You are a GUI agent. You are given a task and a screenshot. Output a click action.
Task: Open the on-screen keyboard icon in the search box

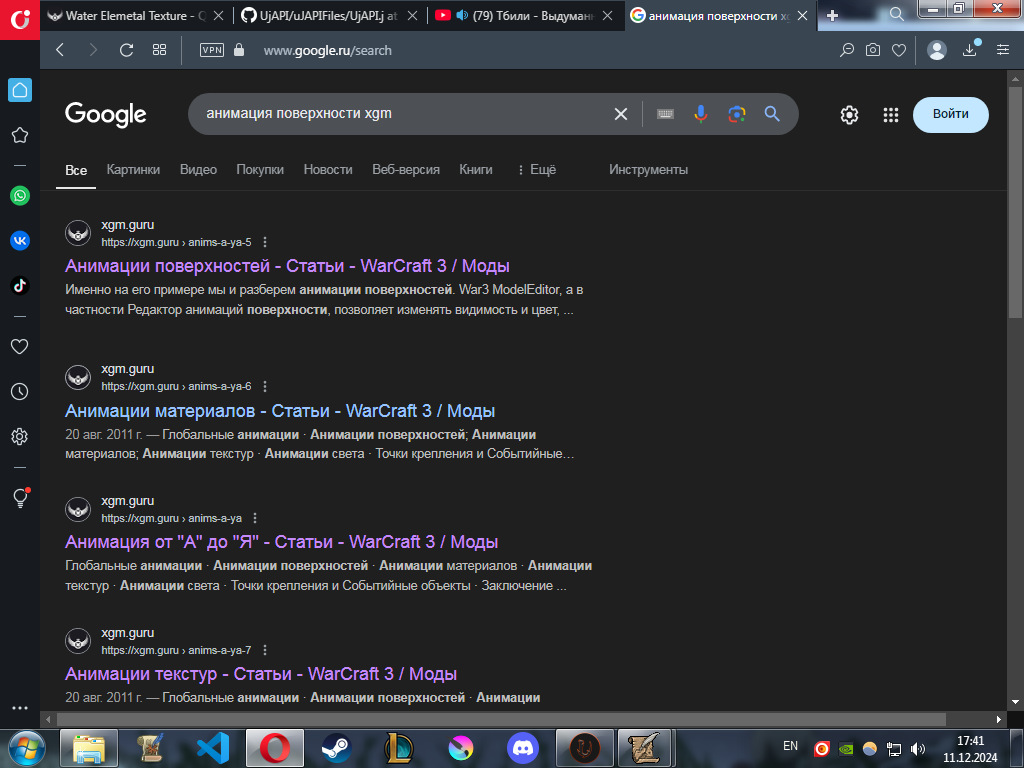[665, 114]
